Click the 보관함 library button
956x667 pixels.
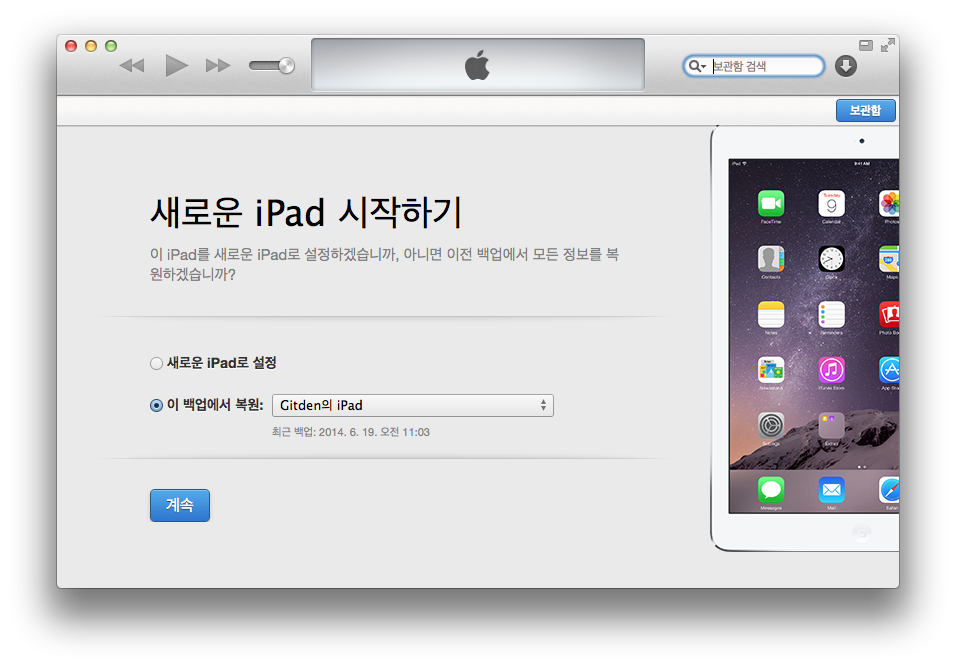pos(865,110)
